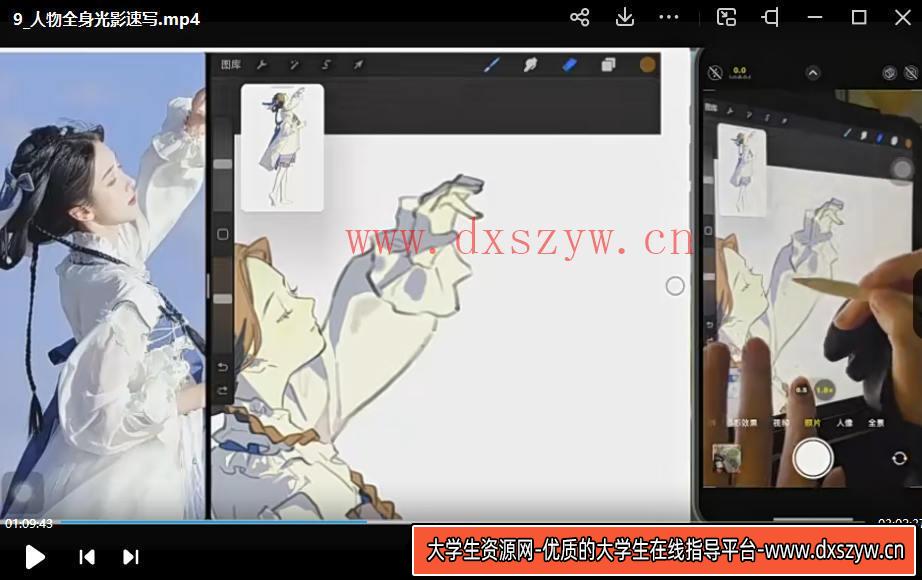This screenshot has height=580, width=922.
Task: Open the last photo thumbnail in phone camera
Action: [x=727, y=459]
